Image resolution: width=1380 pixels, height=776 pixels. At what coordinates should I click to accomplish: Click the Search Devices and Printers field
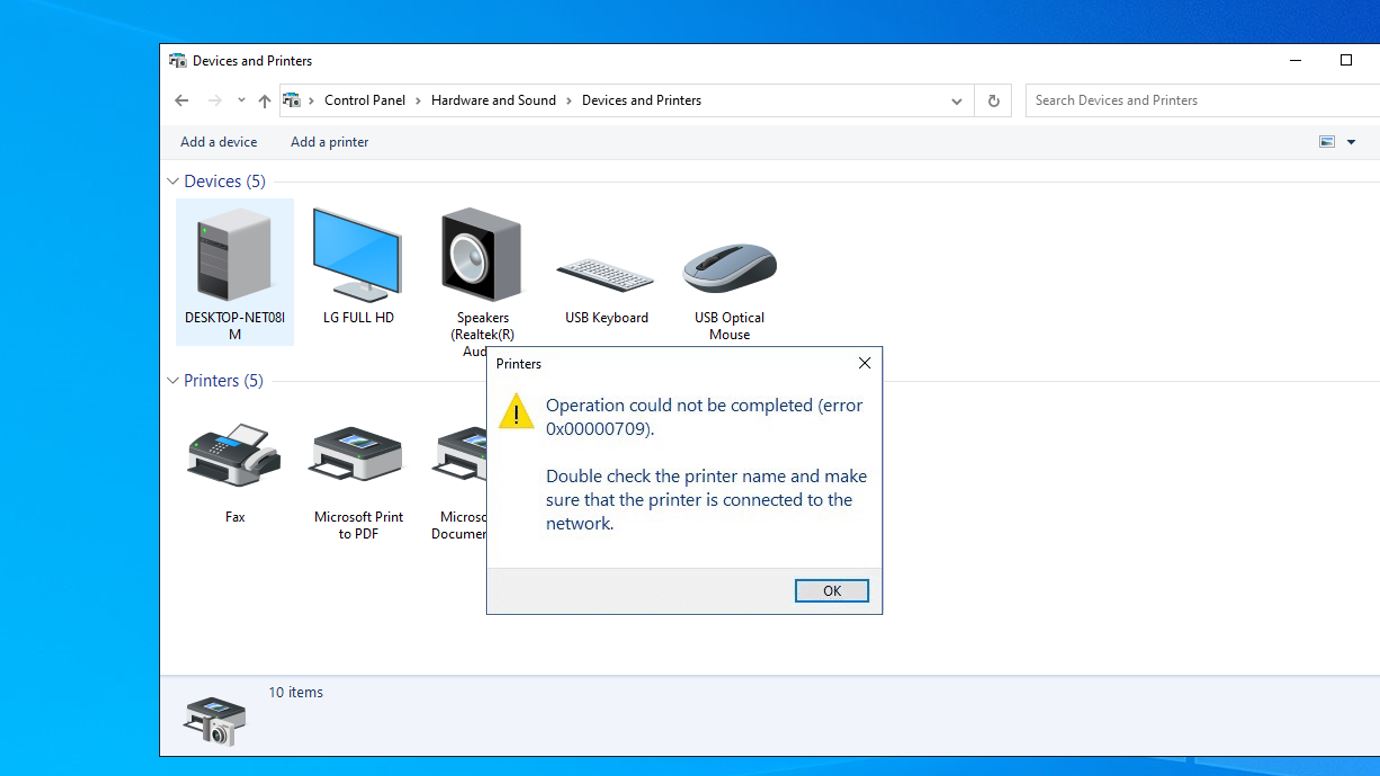[1202, 100]
